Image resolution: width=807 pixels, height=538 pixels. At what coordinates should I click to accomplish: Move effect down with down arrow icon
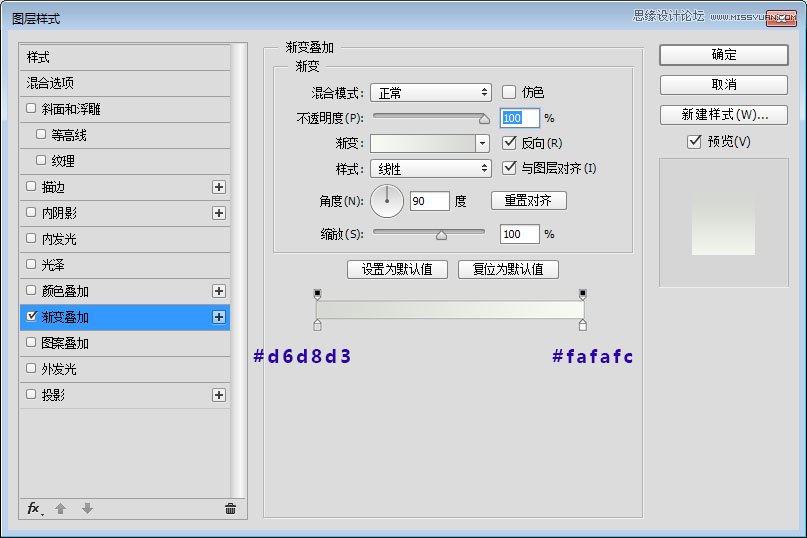click(x=87, y=509)
